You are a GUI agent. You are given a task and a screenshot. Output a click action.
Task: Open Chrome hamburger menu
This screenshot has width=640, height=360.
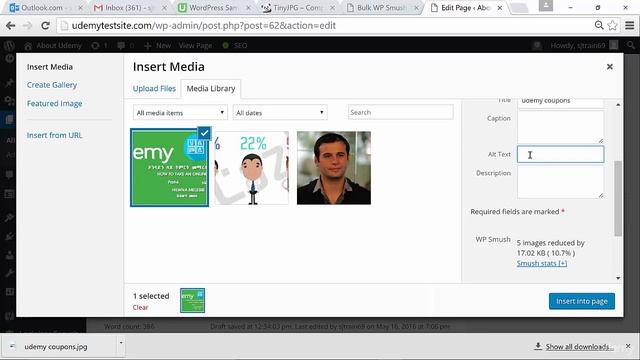[x=630, y=25]
